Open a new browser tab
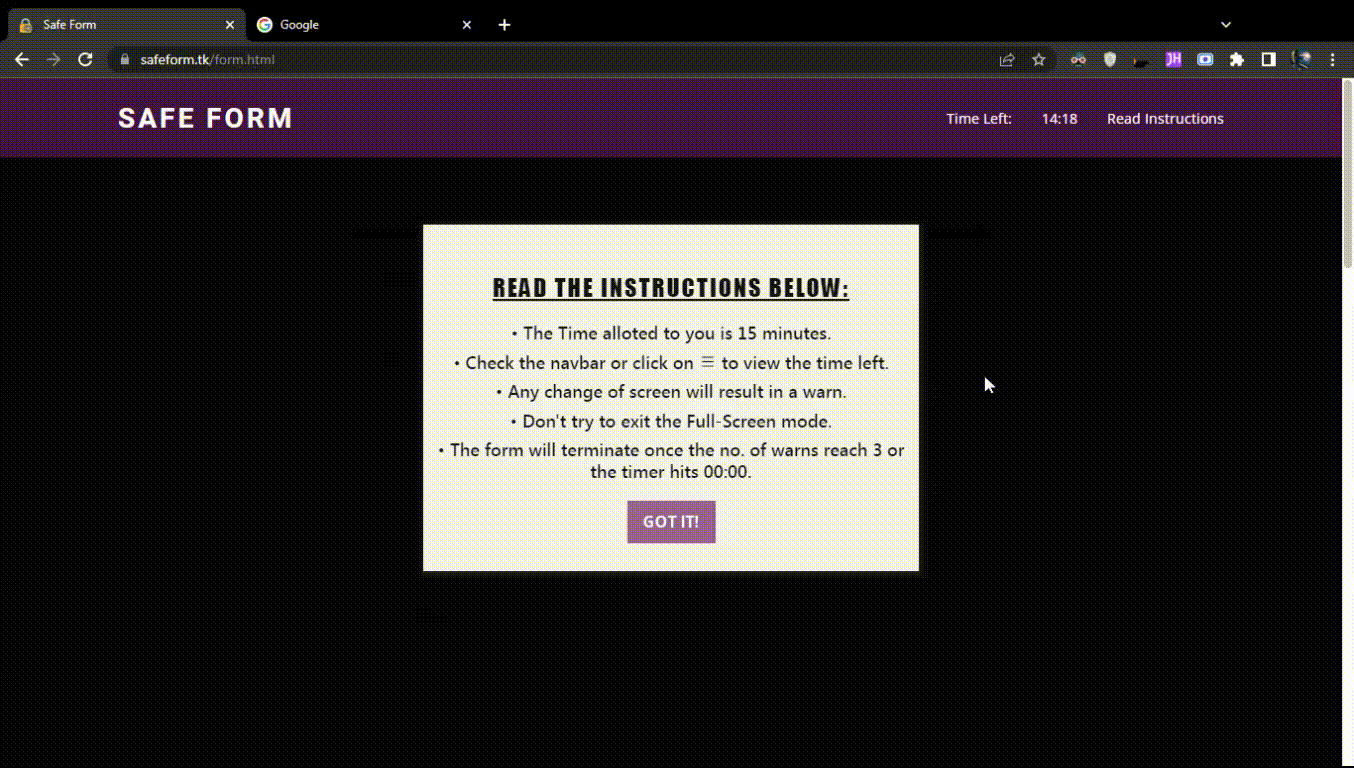The height and width of the screenshot is (768, 1354). tap(504, 24)
